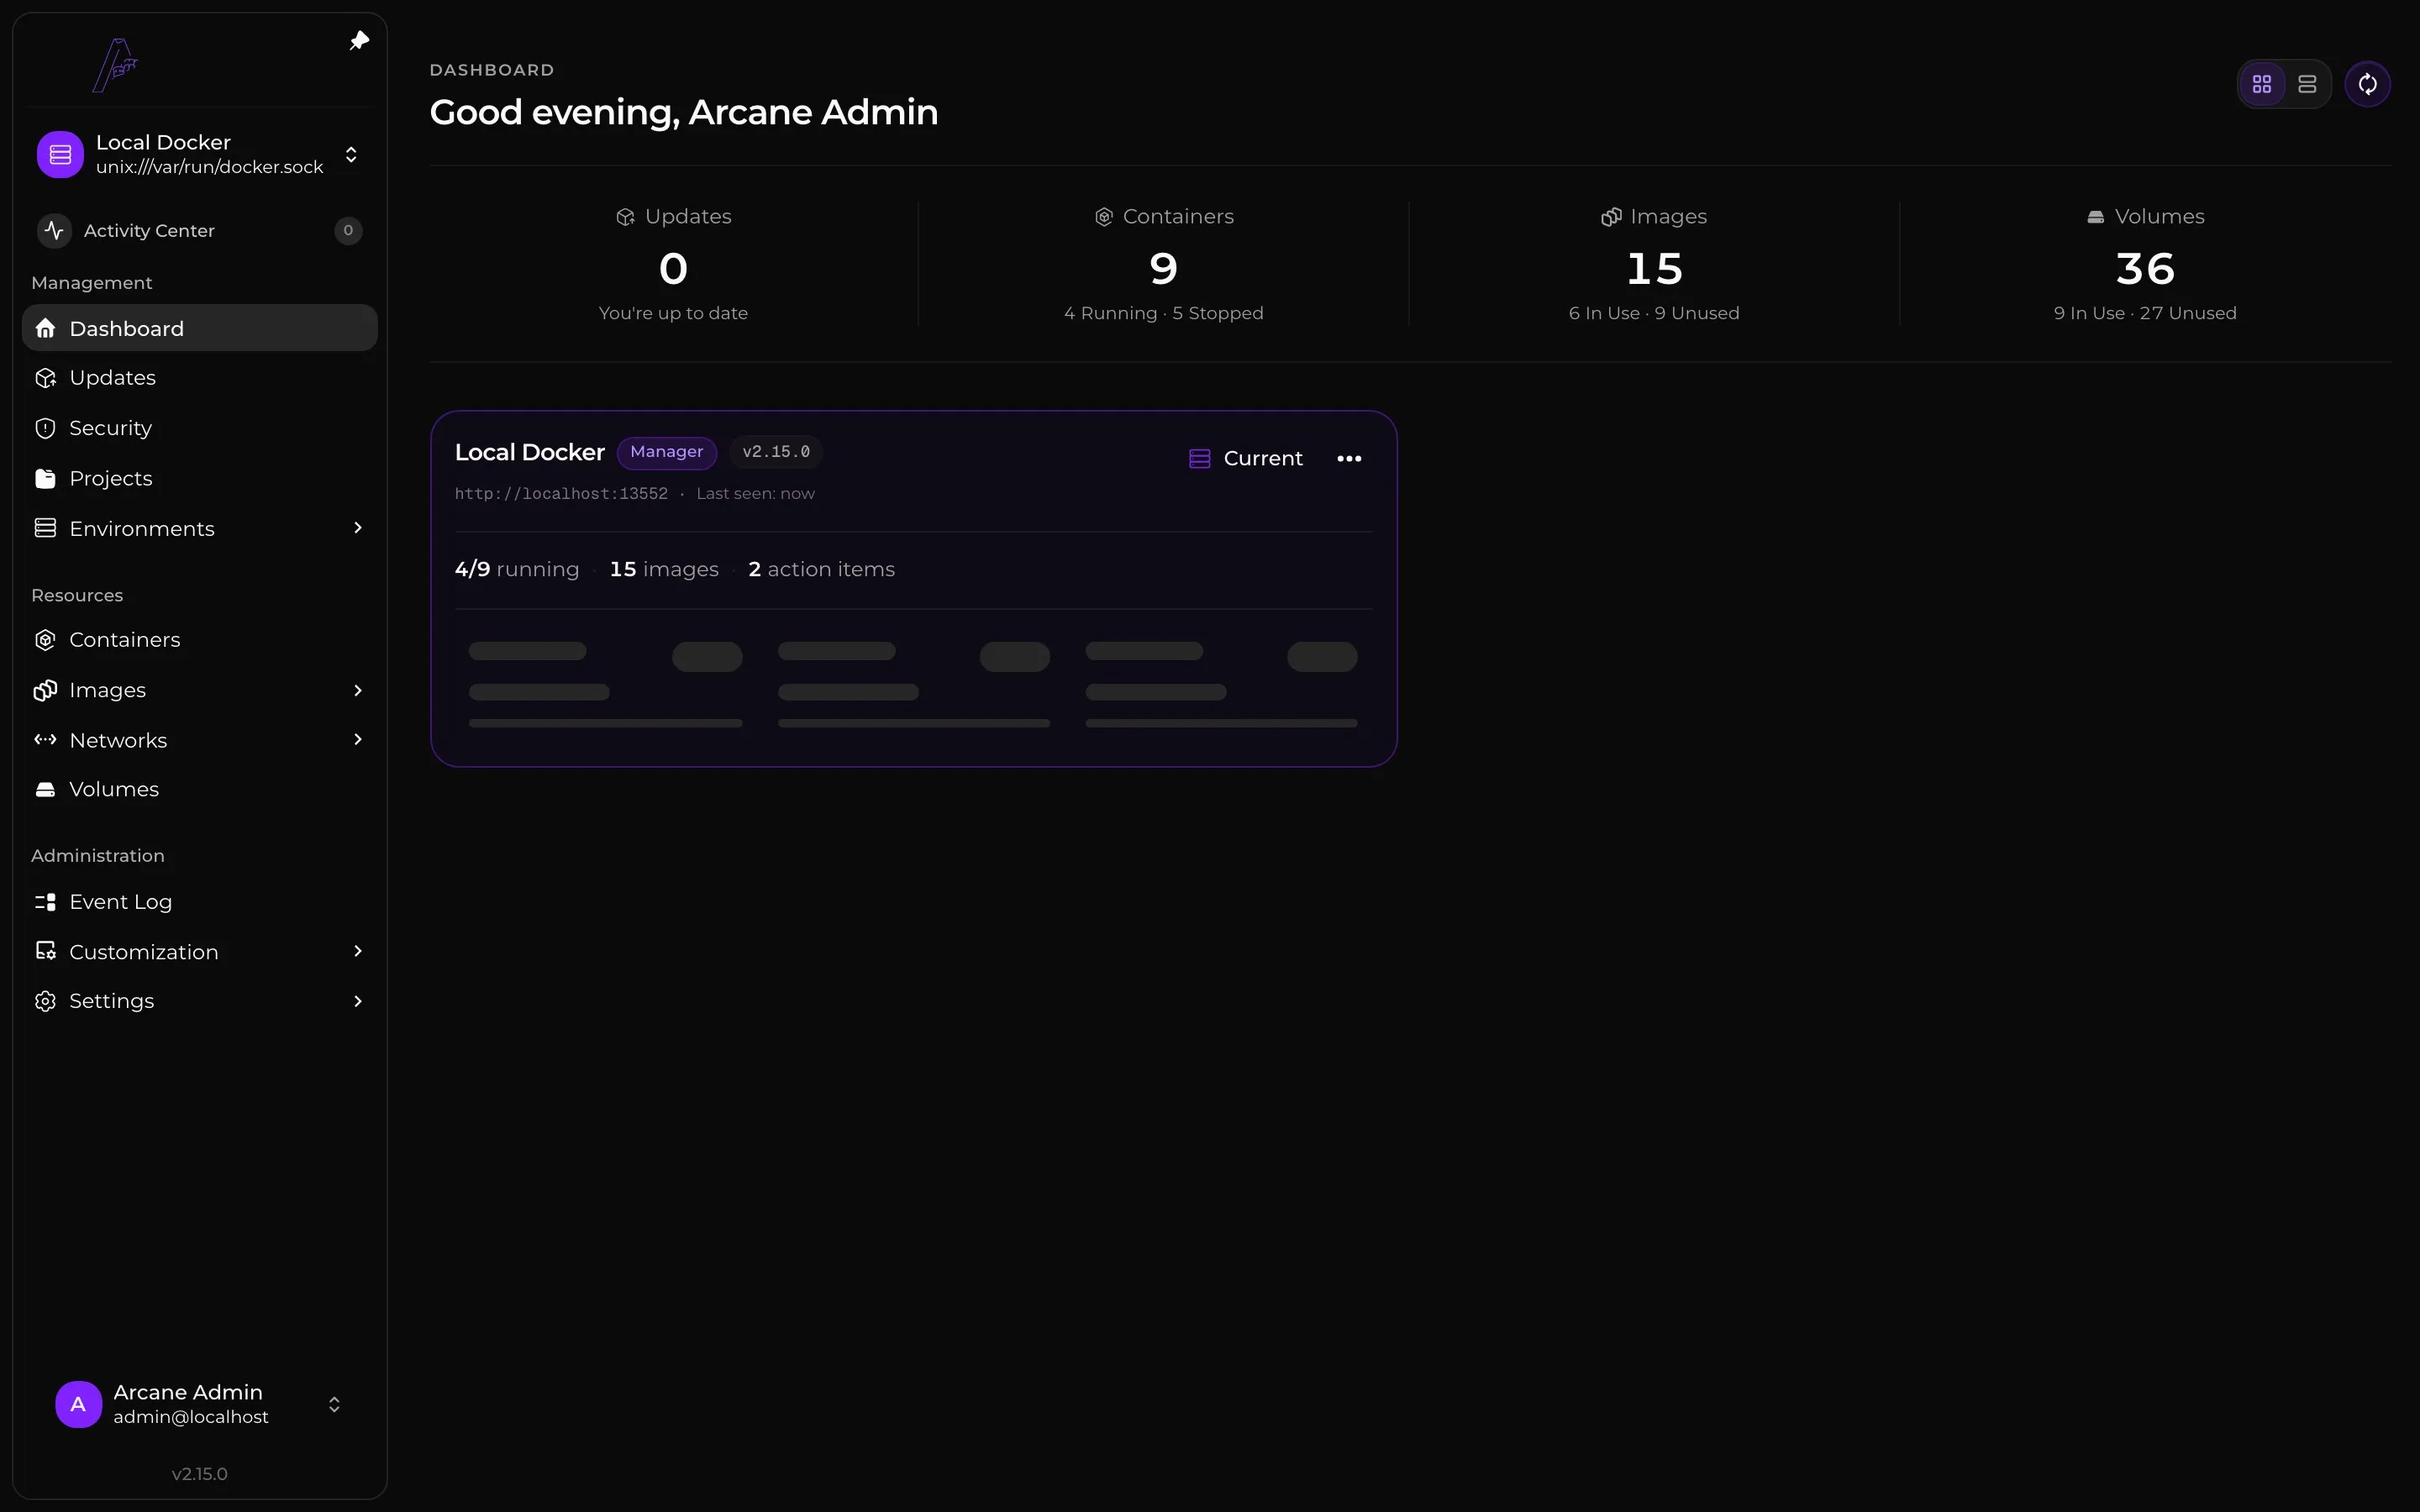
Task: Open the Containers page in sidebar
Action: (x=200, y=640)
